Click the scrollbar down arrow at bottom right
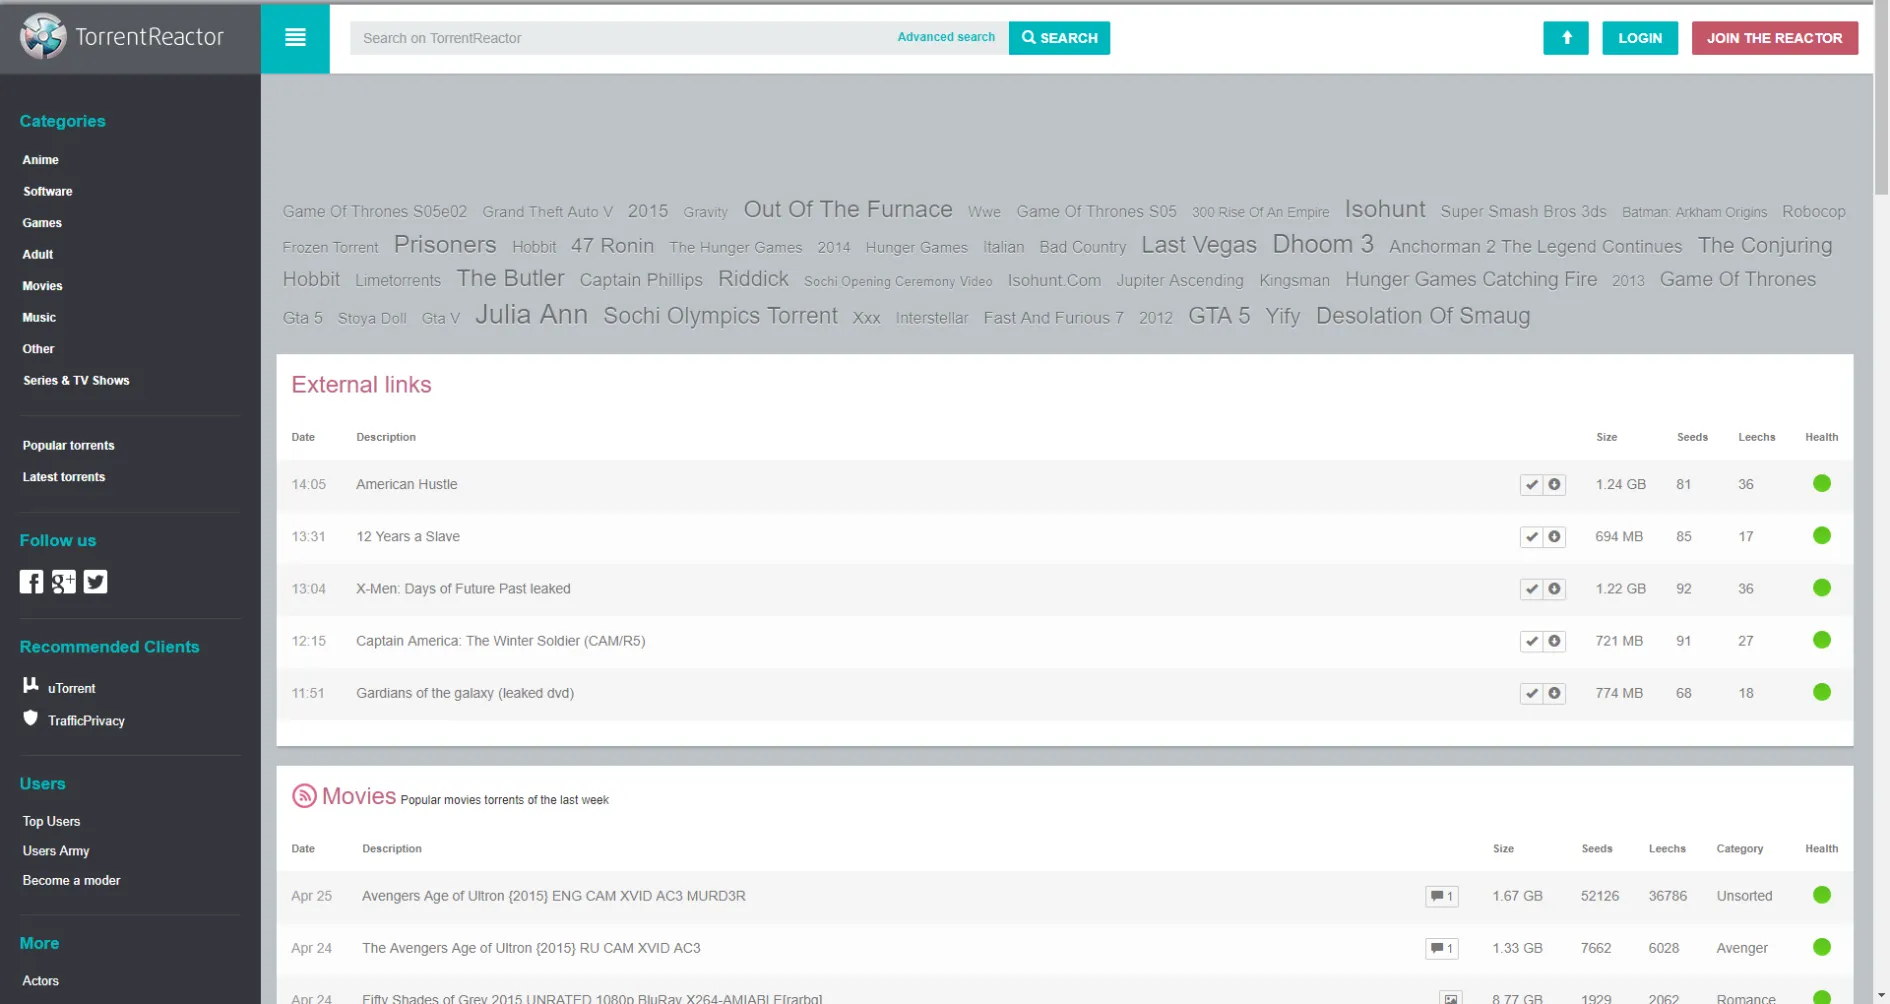This screenshot has height=1004, width=1890. pyautogui.click(x=1879, y=995)
